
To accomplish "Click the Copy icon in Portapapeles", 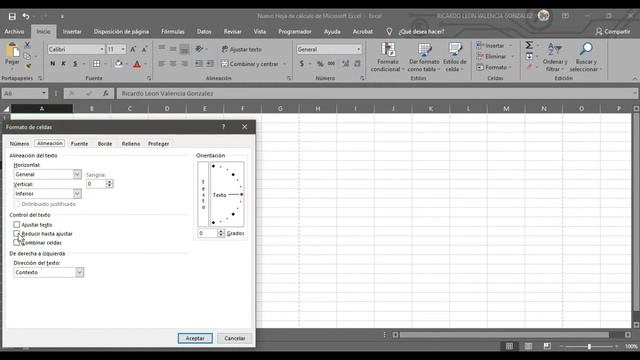I will tap(27, 56).
